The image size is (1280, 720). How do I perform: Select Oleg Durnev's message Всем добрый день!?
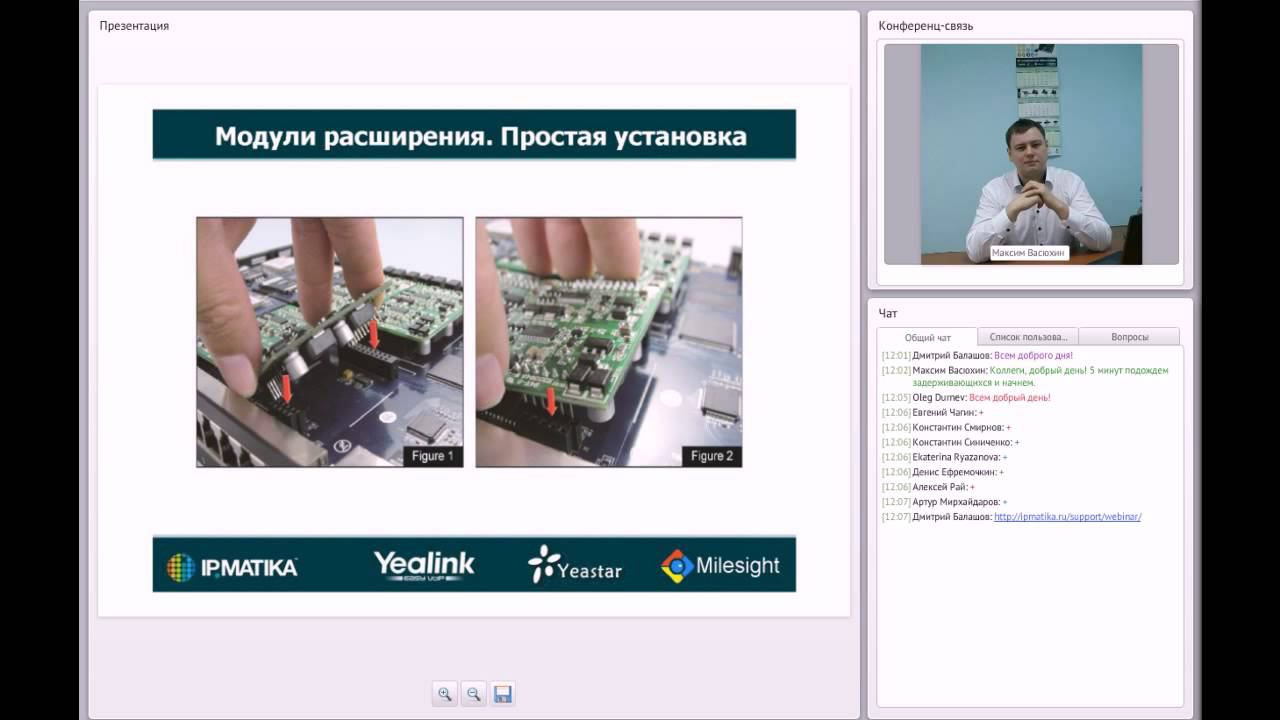pos(966,397)
